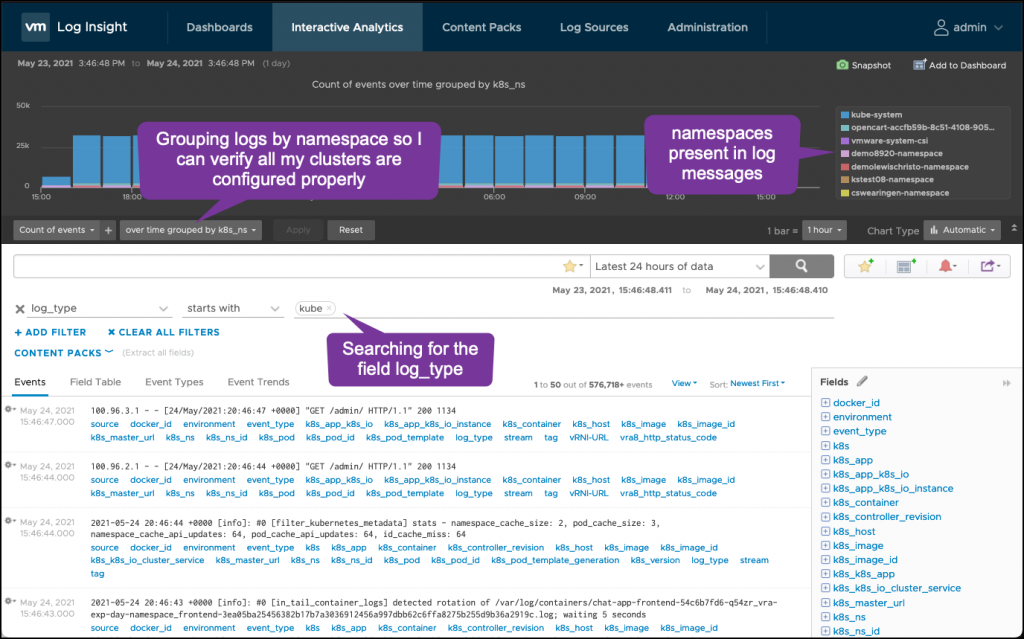Image resolution: width=1024 pixels, height=639 pixels.
Task: Click the gear icon on the first event
Action: pos(9,409)
